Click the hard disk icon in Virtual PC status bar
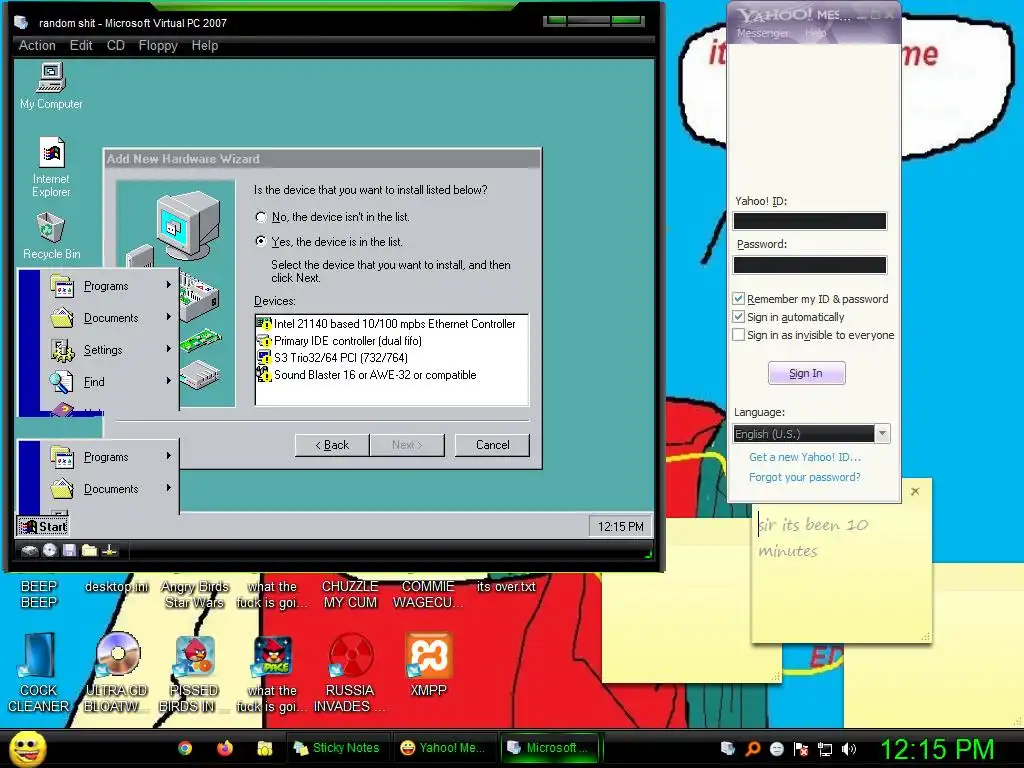Image resolution: width=1024 pixels, height=768 pixels. pos(29,551)
